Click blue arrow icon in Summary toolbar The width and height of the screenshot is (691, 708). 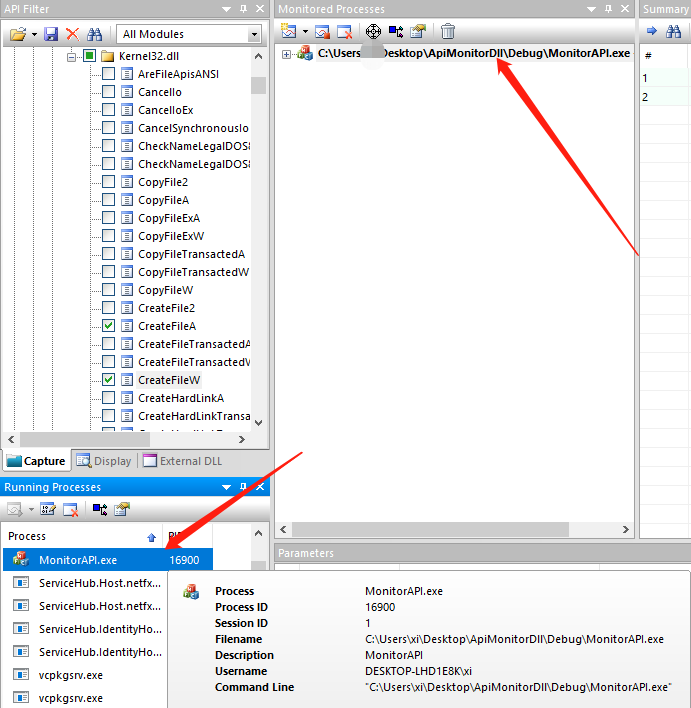click(x=651, y=31)
